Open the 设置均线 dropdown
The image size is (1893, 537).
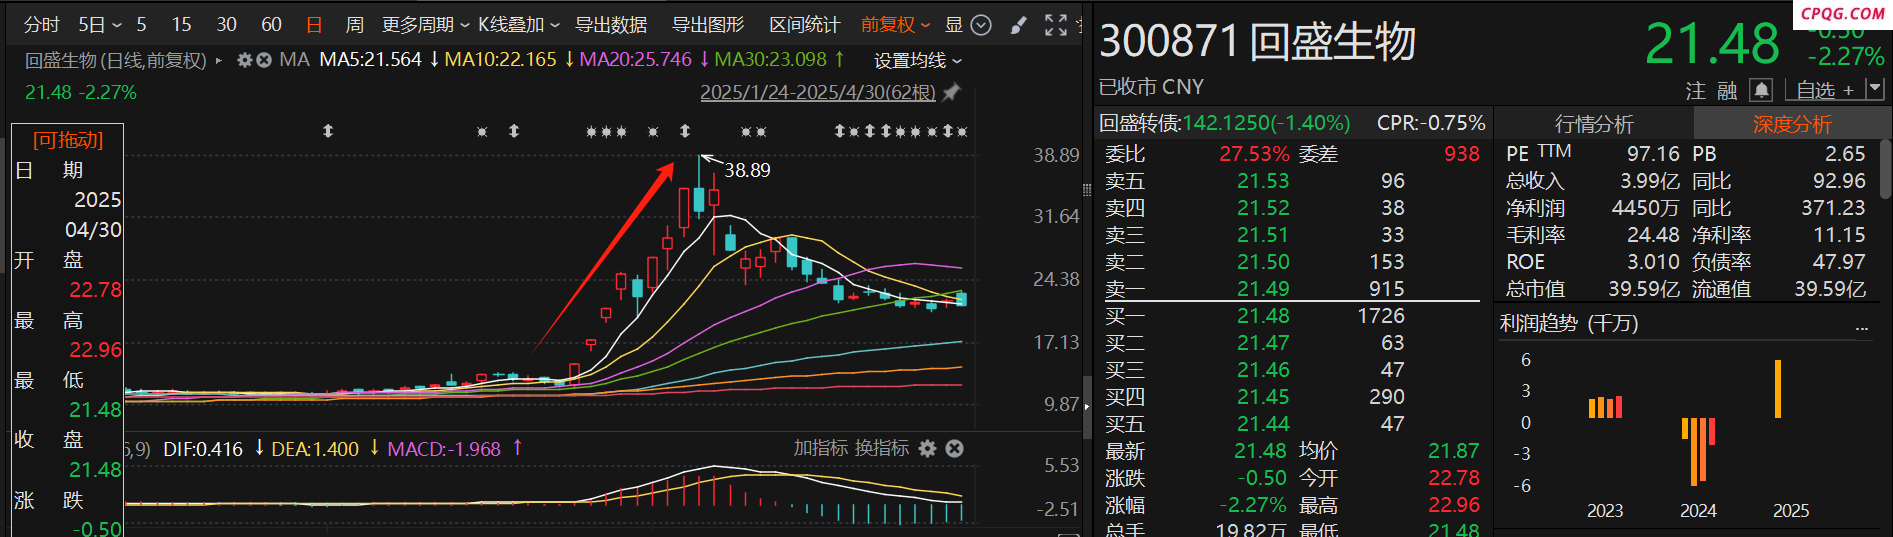tap(918, 61)
